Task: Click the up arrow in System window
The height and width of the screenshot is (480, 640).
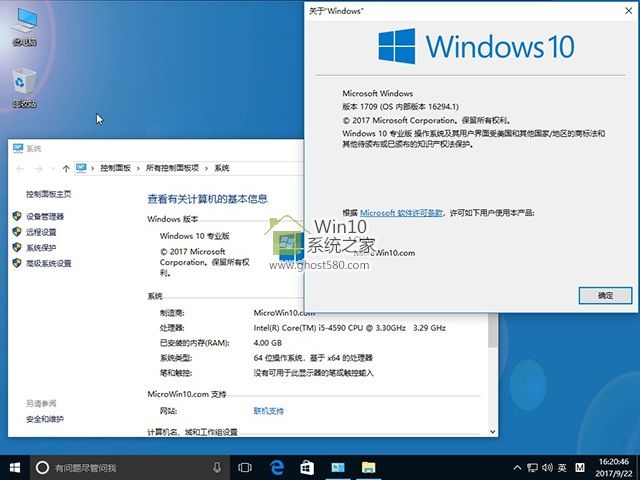Action: [66, 169]
